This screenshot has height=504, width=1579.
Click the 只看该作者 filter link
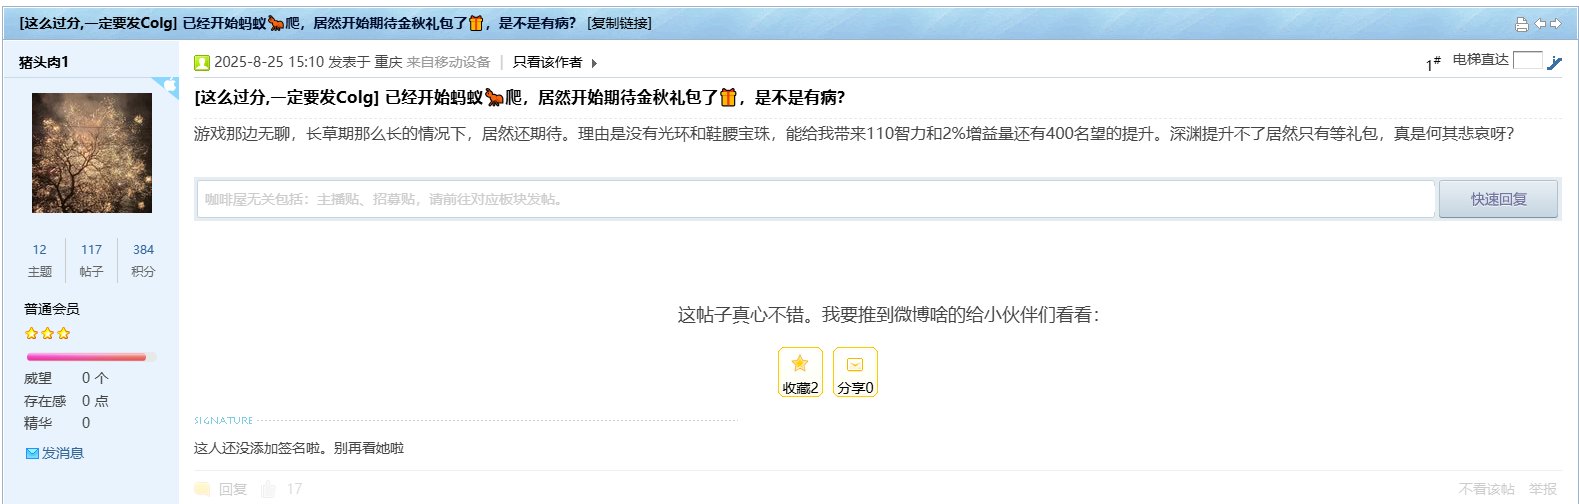point(547,62)
